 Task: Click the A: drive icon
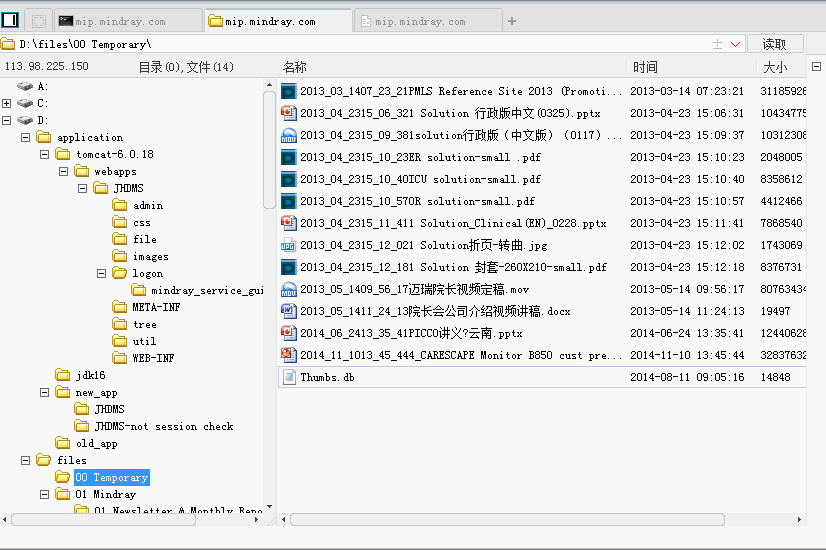coord(25,86)
